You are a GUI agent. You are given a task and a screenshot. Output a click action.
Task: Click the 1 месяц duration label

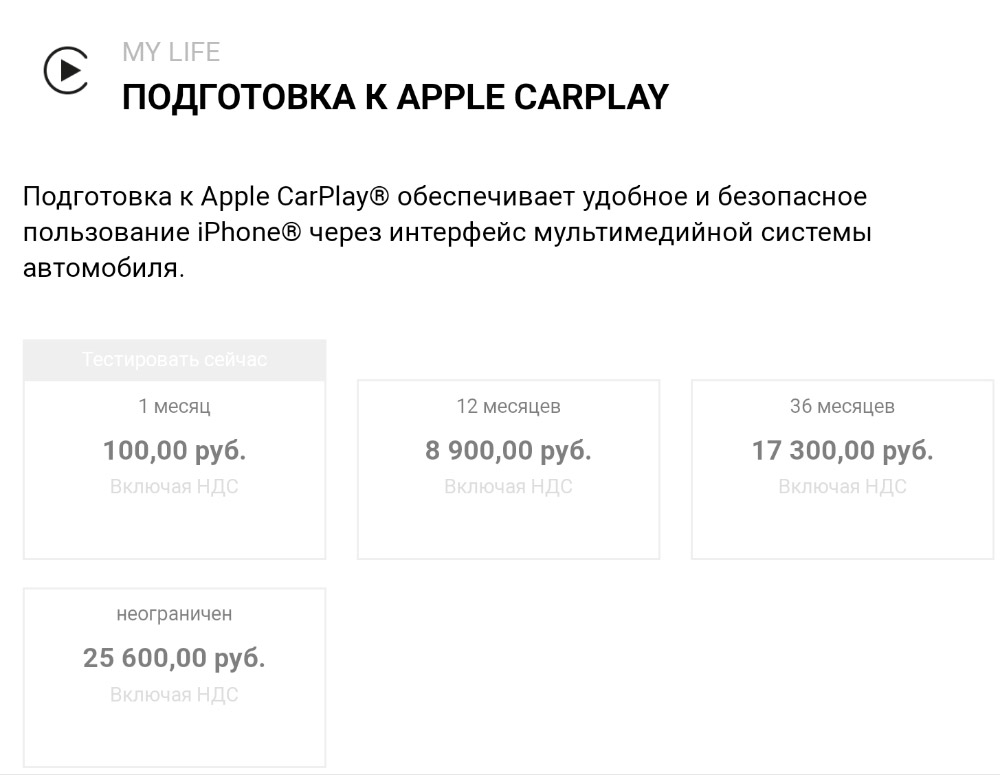click(x=174, y=406)
